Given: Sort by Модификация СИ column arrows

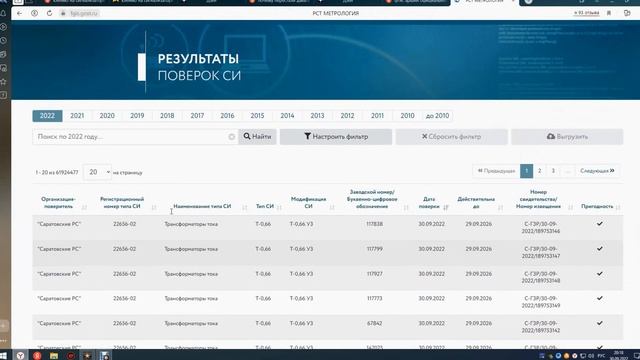Looking at the screenshot, I should click(x=332, y=207).
